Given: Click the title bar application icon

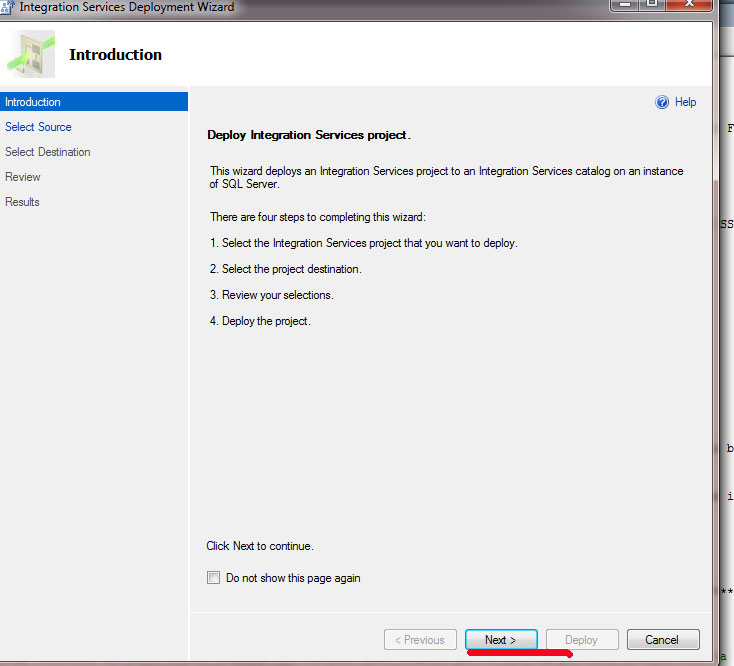Looking at the screenshot, I should 7,7.
